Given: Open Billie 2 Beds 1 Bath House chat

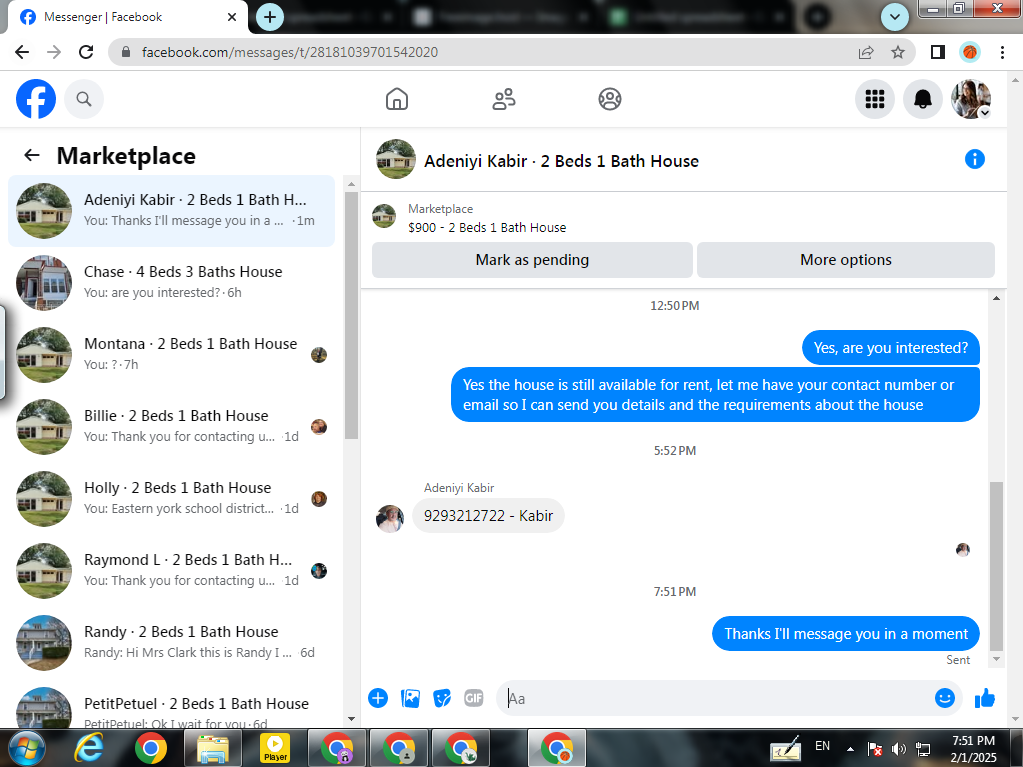Looking at the screenshot, I should tap(172, 427).
